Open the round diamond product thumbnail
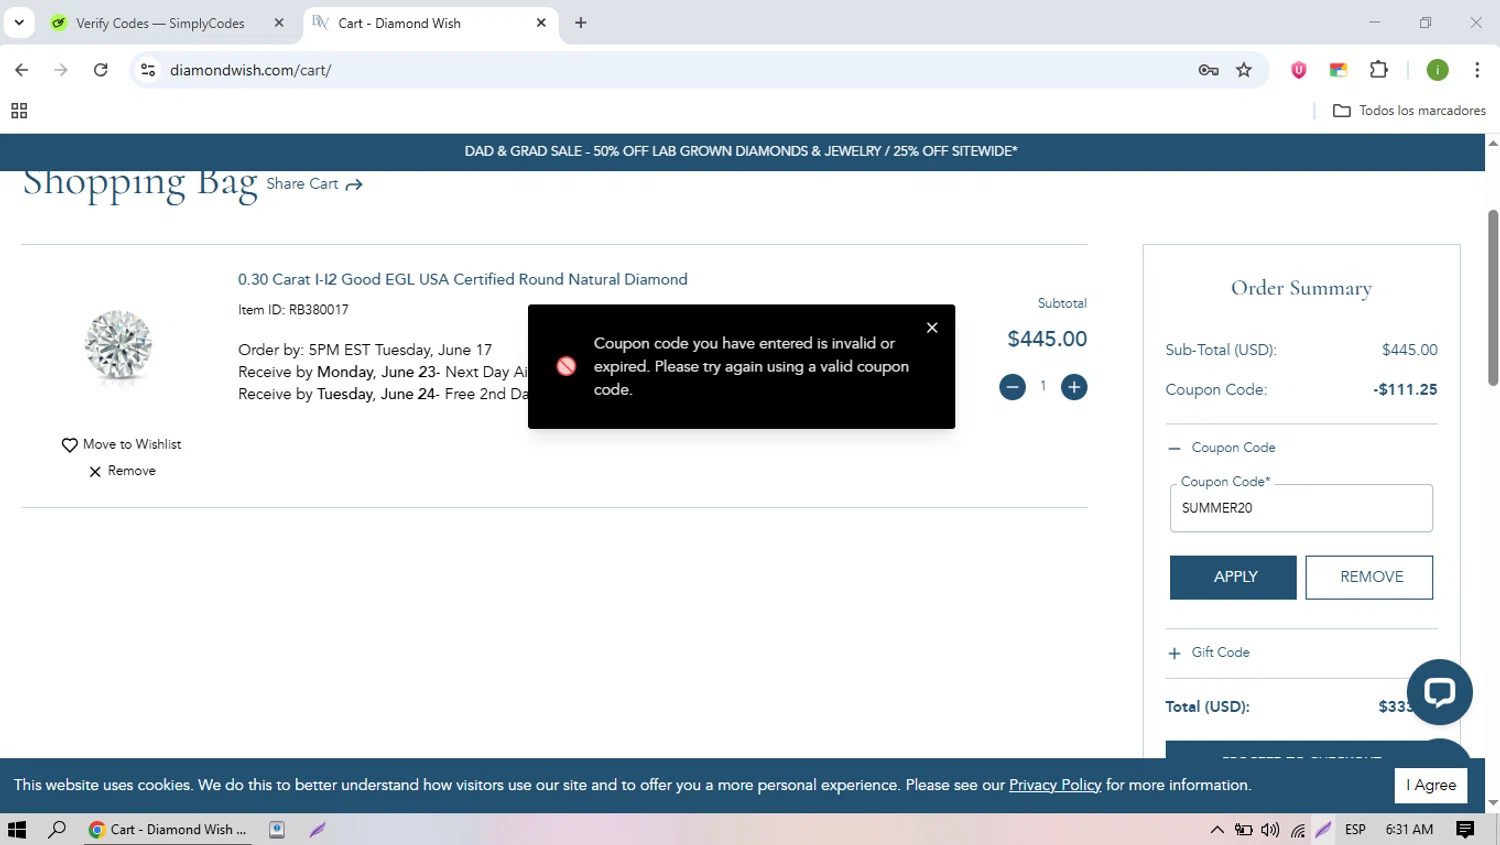Screen dimensions: 1500x845 (118, 347)
